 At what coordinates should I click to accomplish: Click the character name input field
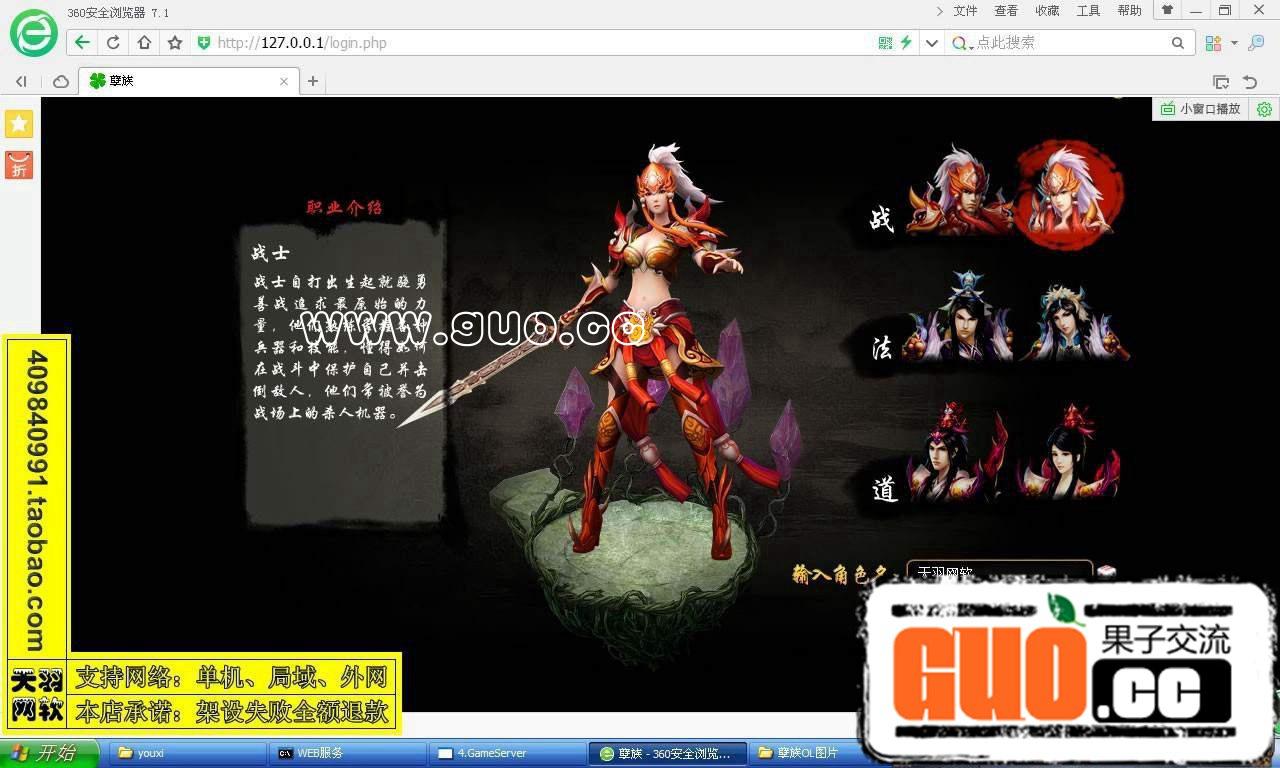(999, 572)
